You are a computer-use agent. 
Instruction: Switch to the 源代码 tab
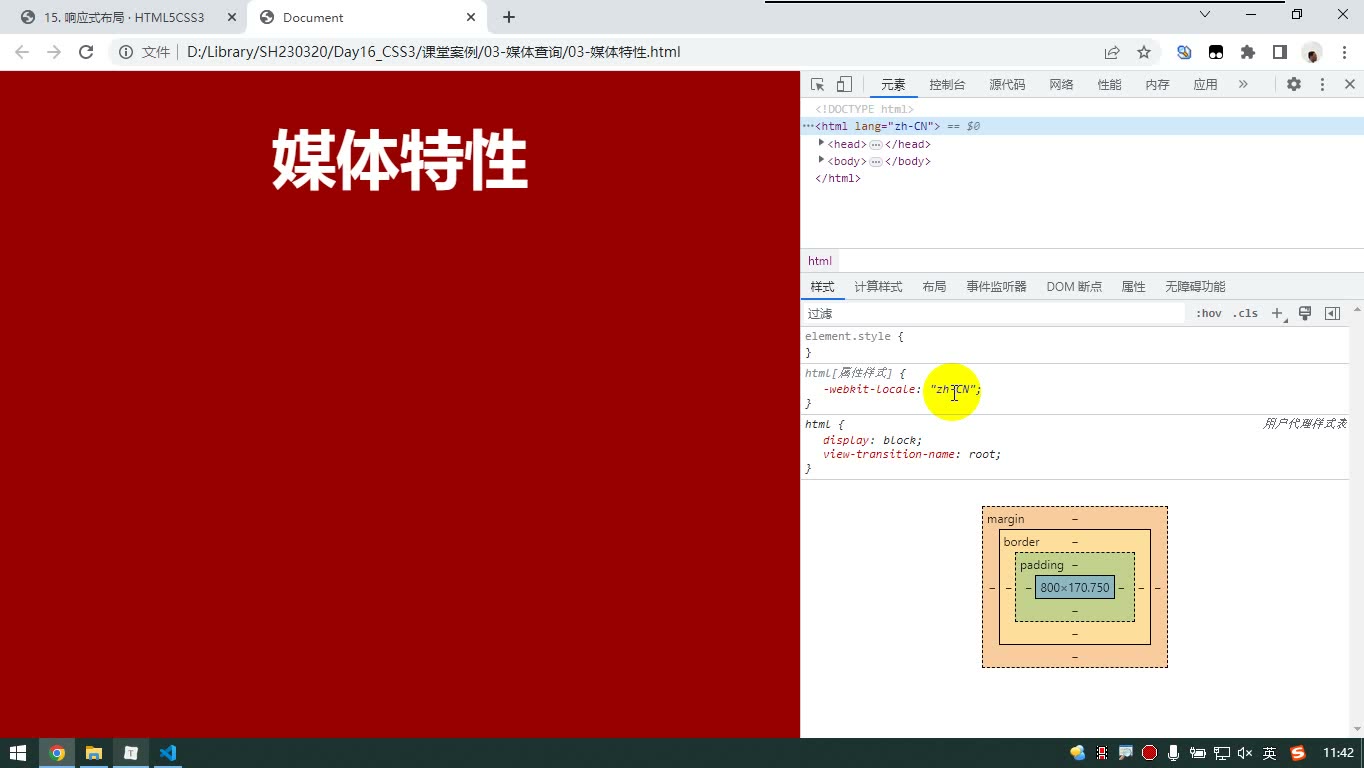[1007, 85]
